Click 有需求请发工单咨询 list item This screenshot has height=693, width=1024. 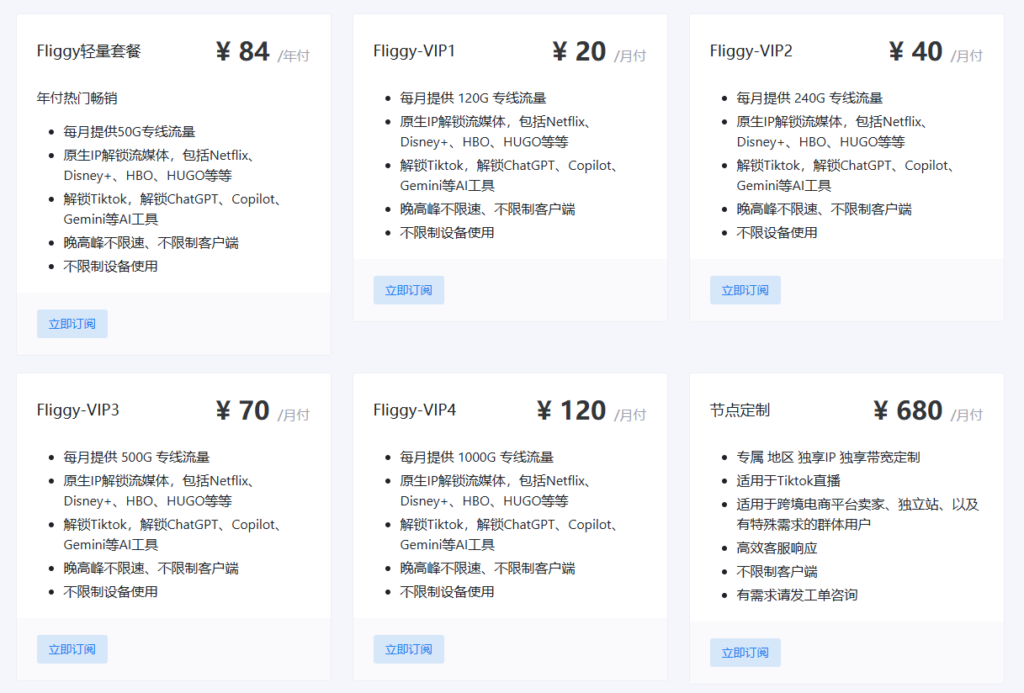coord(797,595)
